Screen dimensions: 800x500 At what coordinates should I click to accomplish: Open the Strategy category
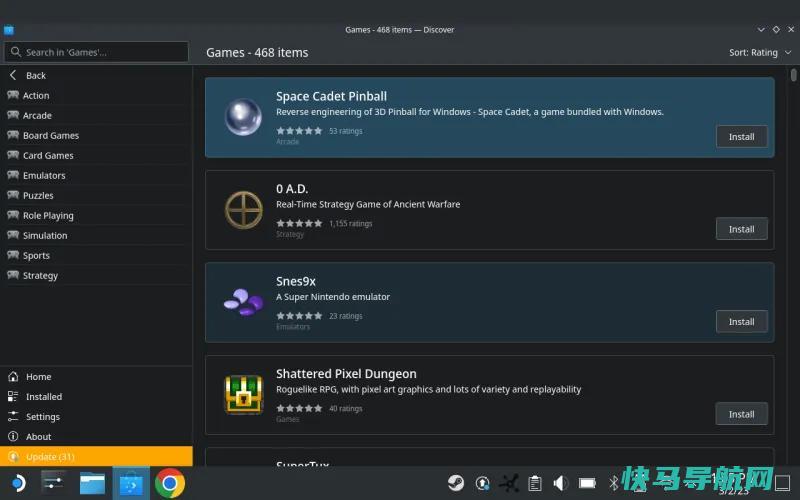pyautogui.click(x=96, y=275)
